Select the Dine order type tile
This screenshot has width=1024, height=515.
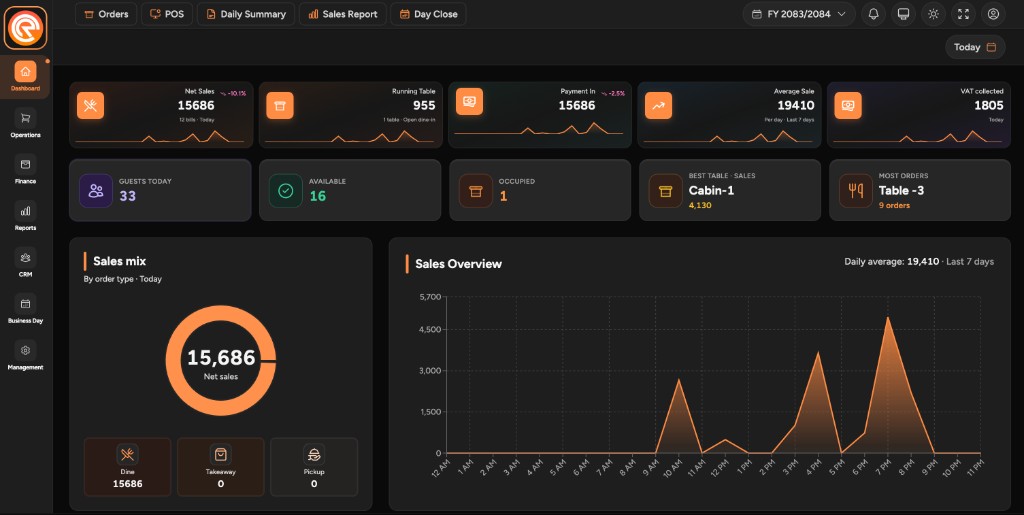[x=127, y=467]
